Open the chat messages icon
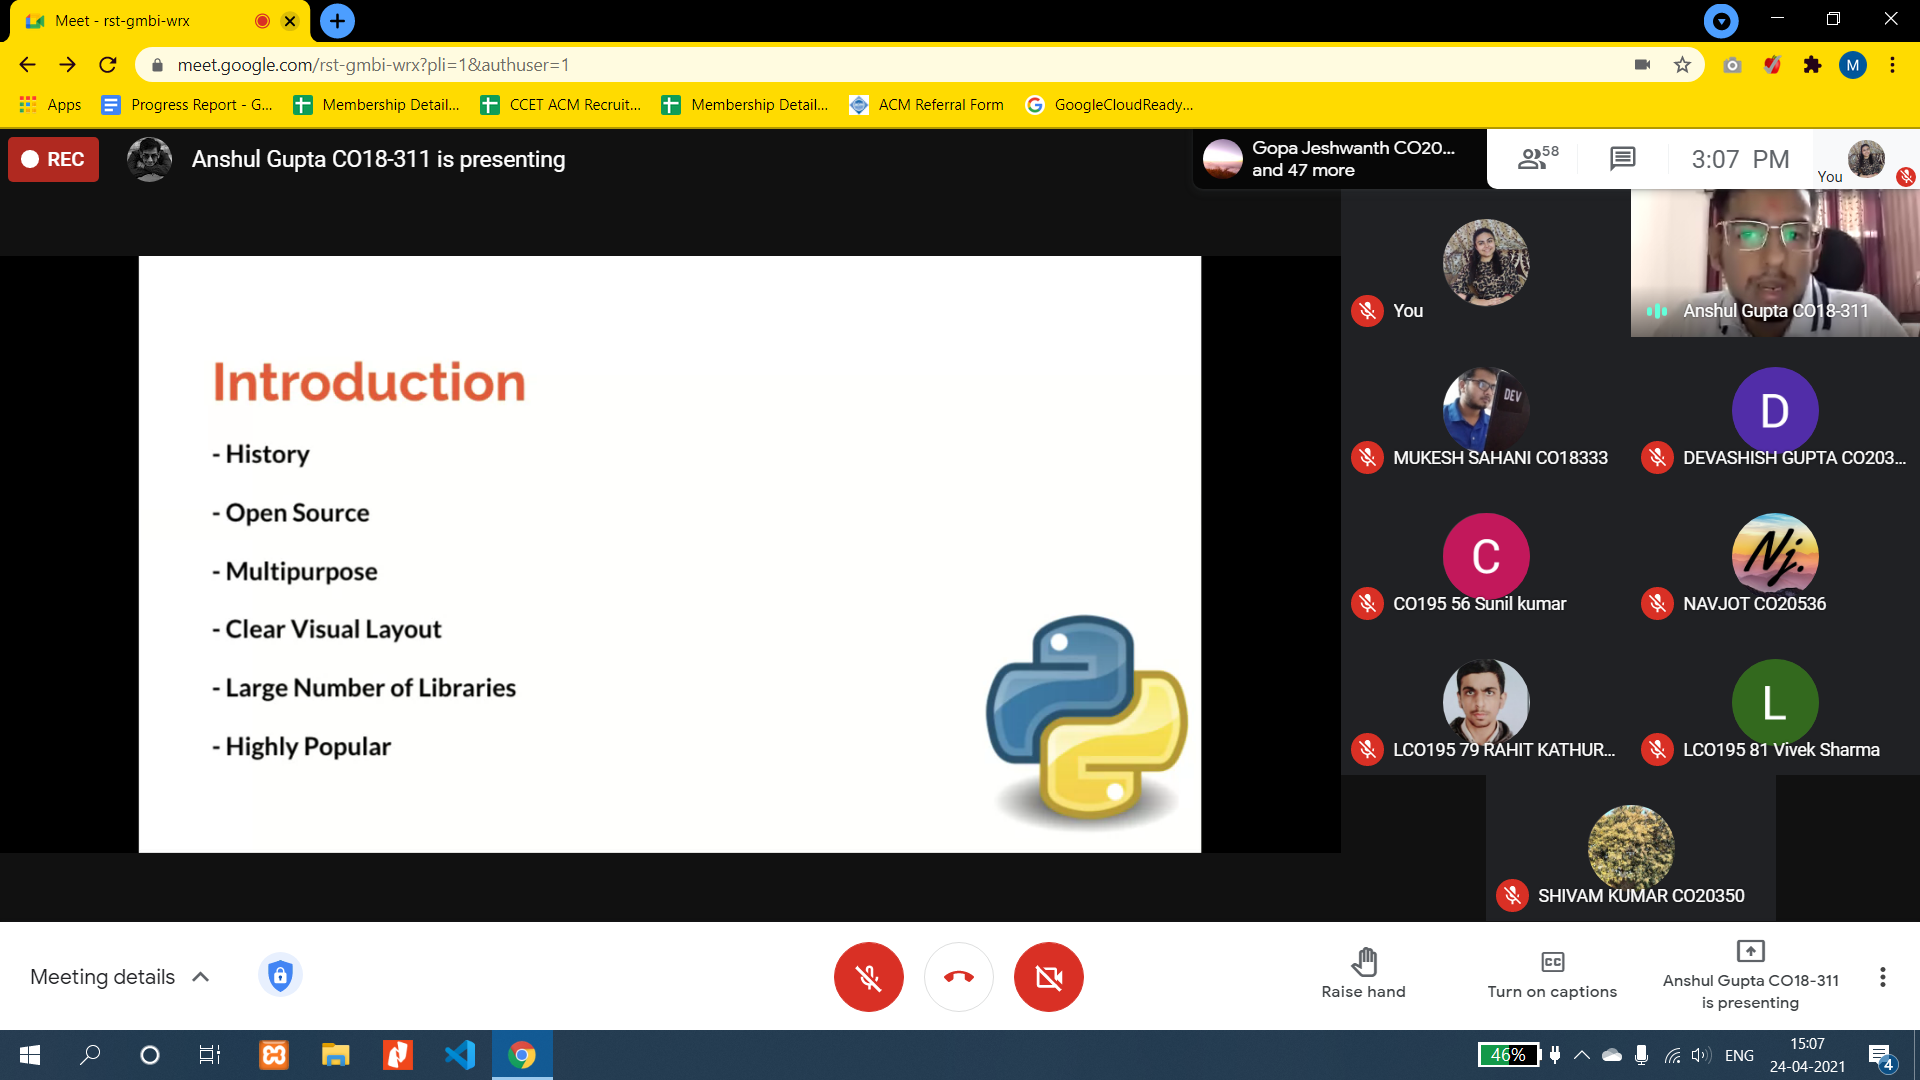This screenshot has height=1080, width=1920. click(x=1622, y=158)
